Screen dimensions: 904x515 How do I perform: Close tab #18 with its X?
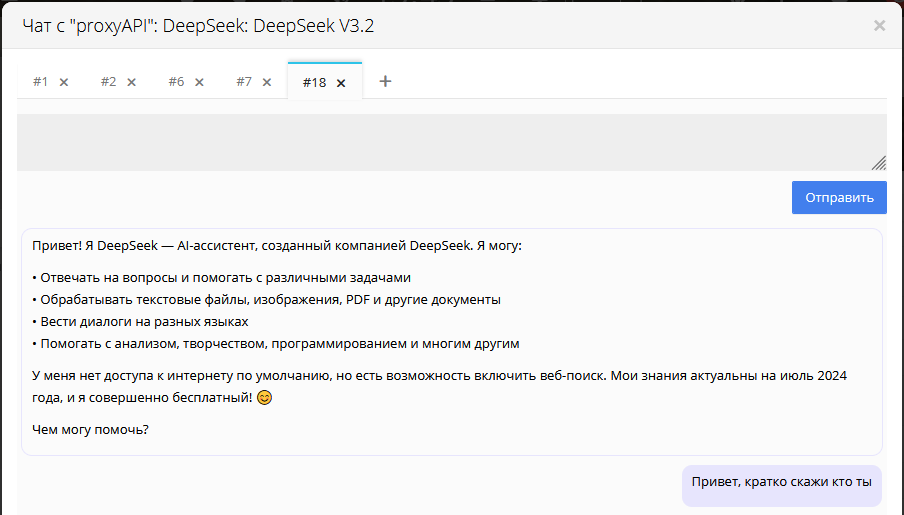tap(341, 83)
